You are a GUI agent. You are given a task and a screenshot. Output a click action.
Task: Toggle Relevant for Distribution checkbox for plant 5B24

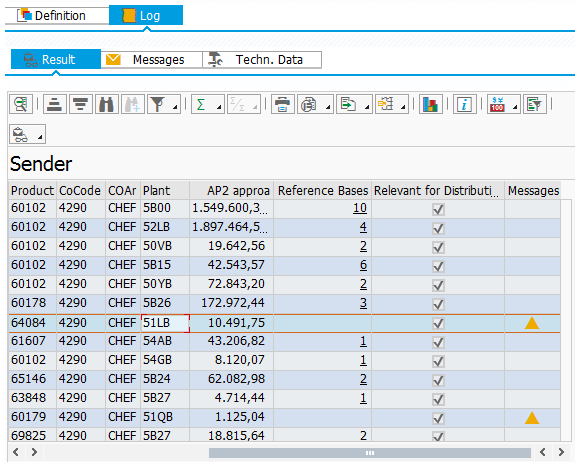click(438, 380)
